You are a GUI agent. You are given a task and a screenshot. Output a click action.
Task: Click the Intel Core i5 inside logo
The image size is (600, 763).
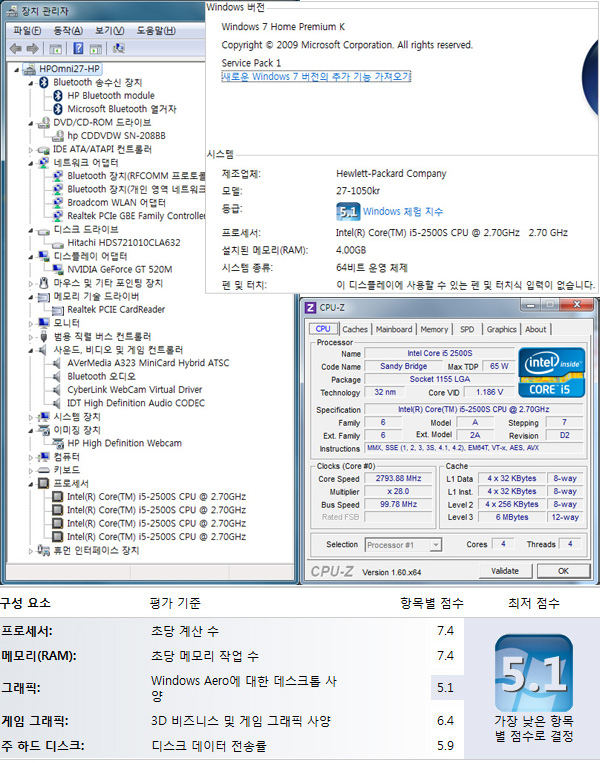(x=551, y=372)
